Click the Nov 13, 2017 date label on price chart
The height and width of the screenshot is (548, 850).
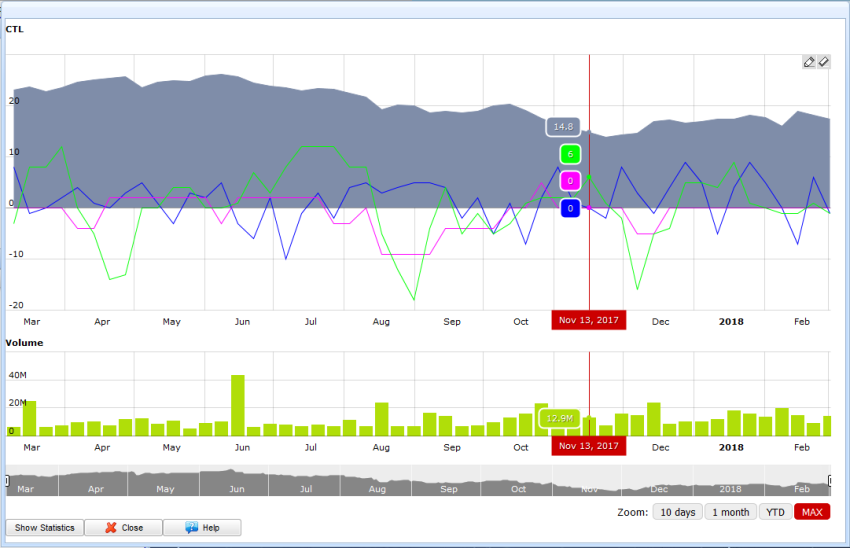[x=589, y=321]
